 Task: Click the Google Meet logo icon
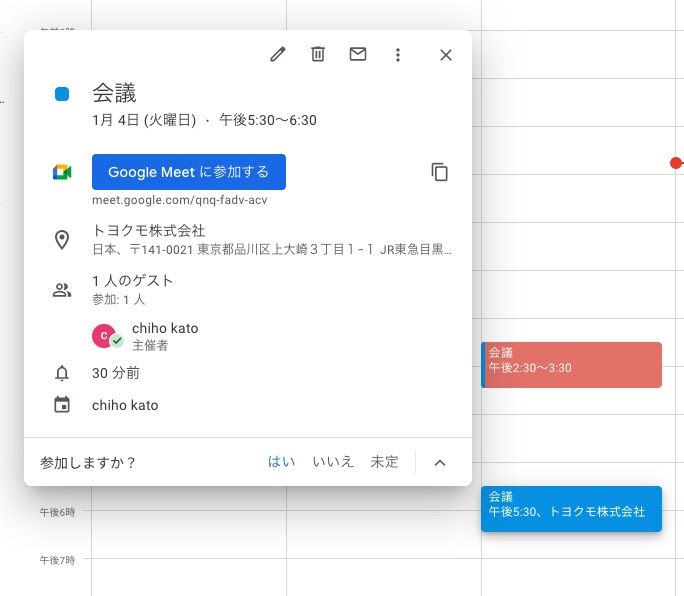tap(62, 172)
